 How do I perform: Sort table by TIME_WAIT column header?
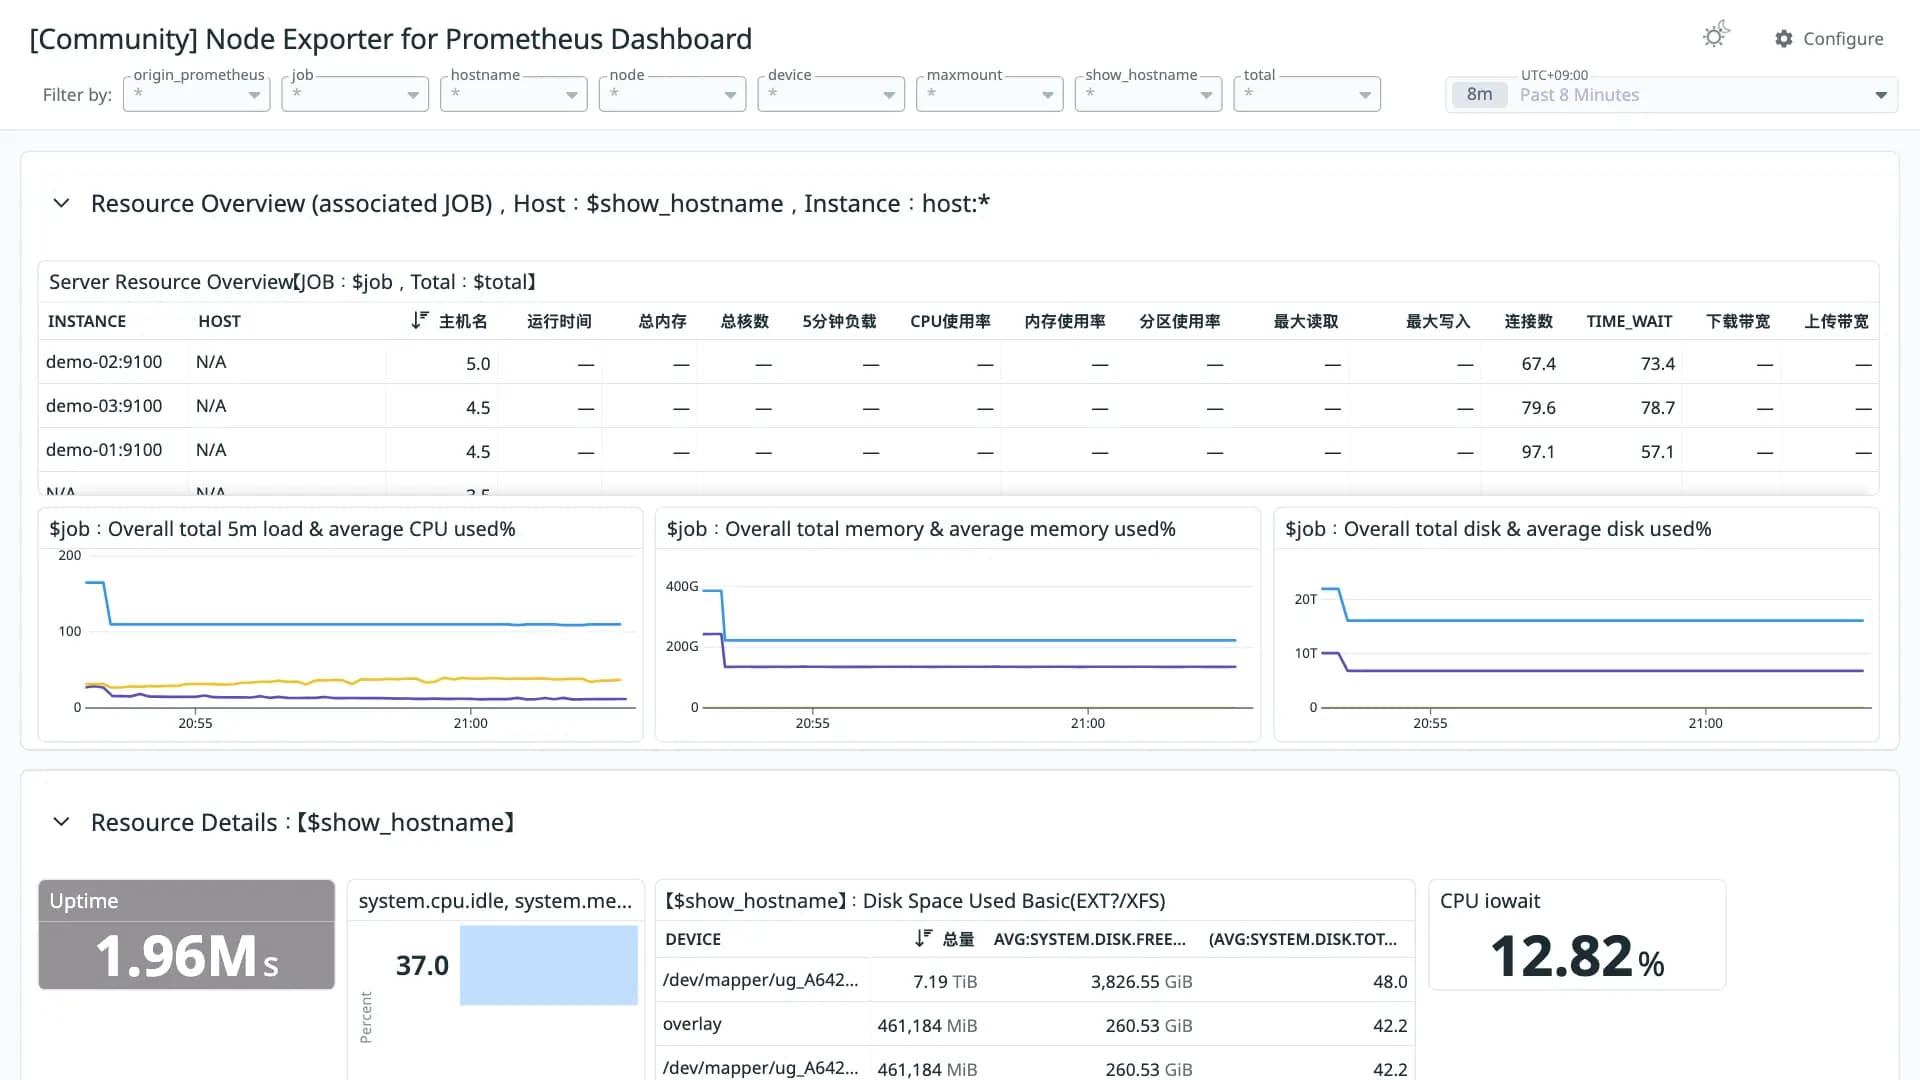[1629, 321]
